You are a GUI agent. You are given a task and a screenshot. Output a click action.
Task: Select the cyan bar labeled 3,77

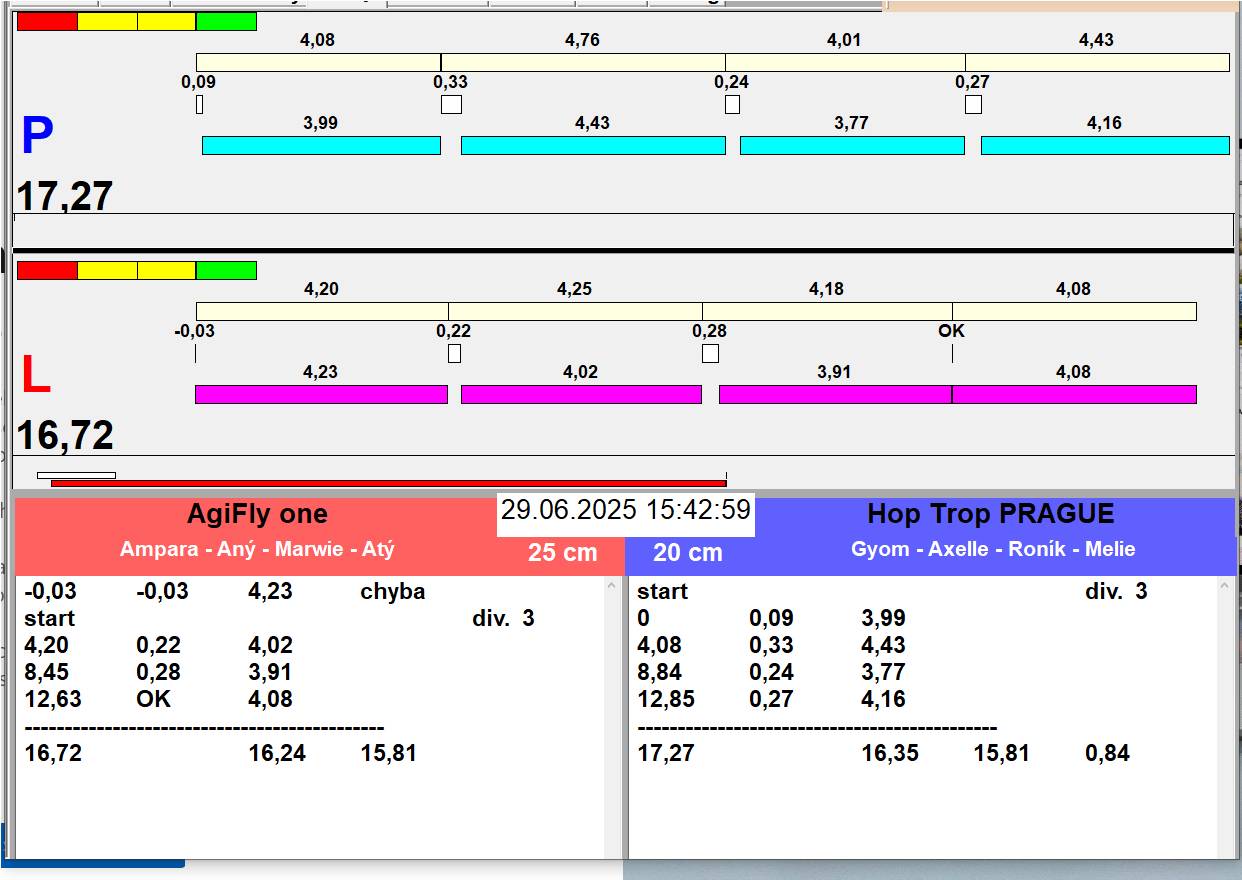click(x=852, y=145)
